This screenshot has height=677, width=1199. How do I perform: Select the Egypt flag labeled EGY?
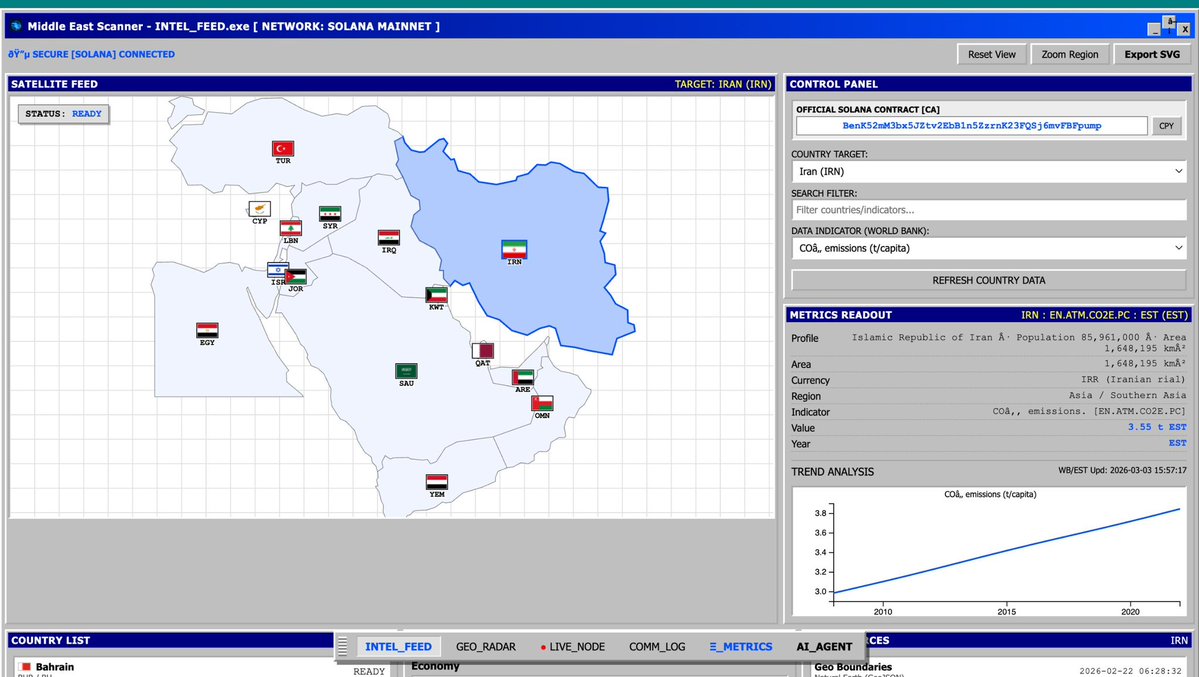pyautogui.click(x=207, y=330)
